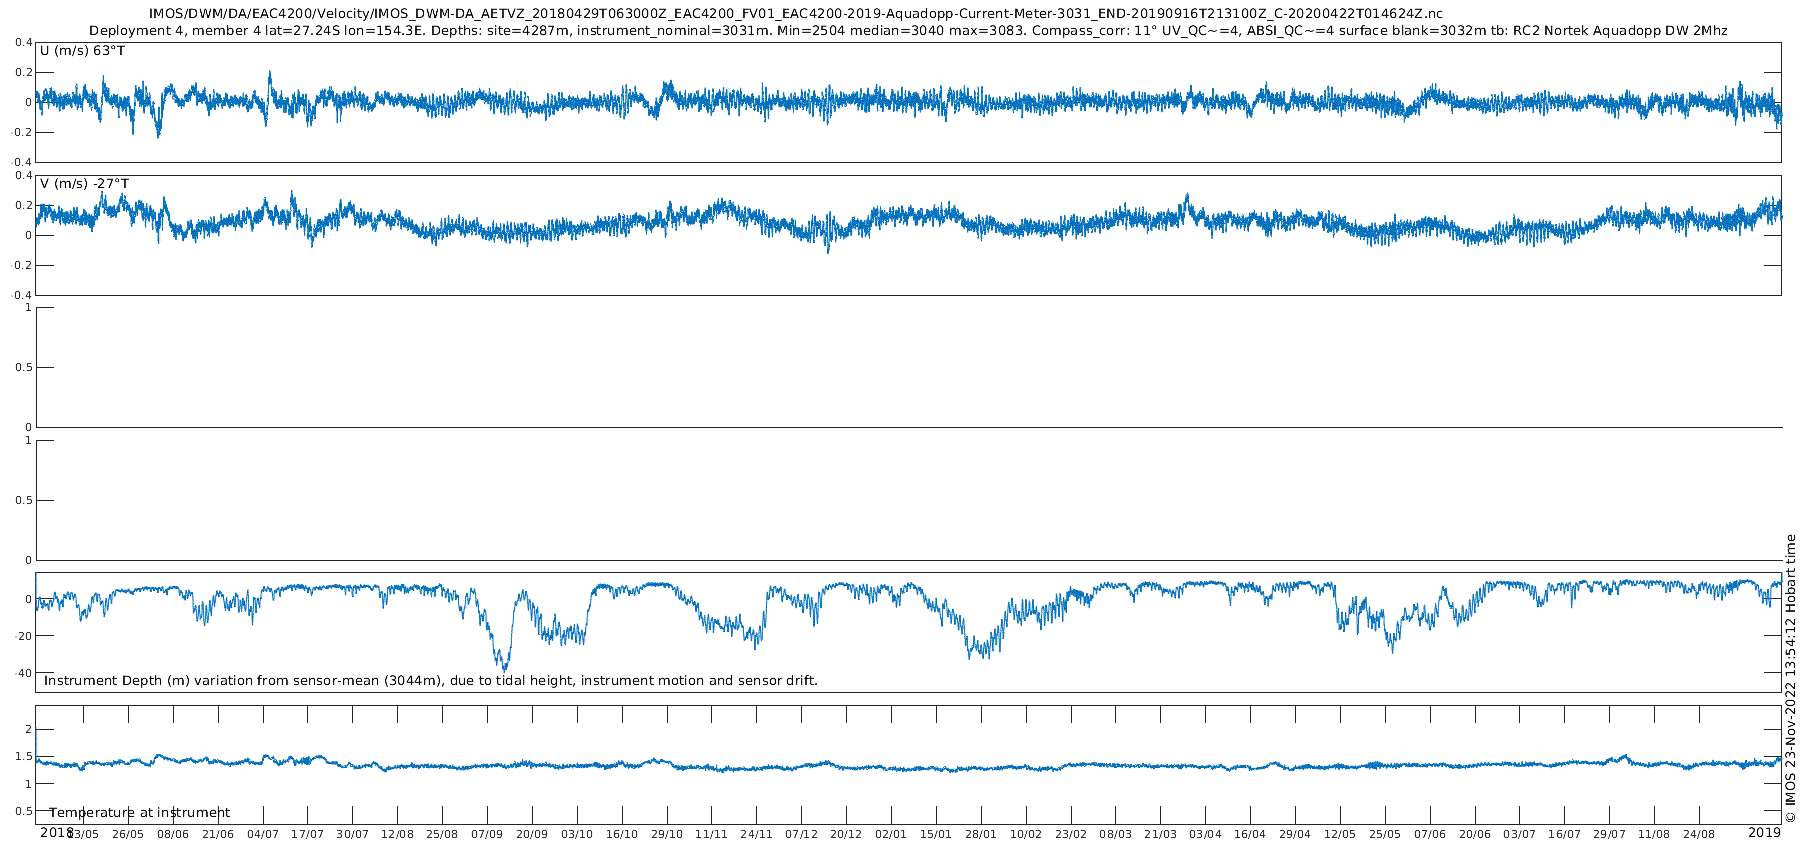Click the top '0.4' tick of the U velocity plot
This screenshot has width=1800, height=850.
click(24, 43)
